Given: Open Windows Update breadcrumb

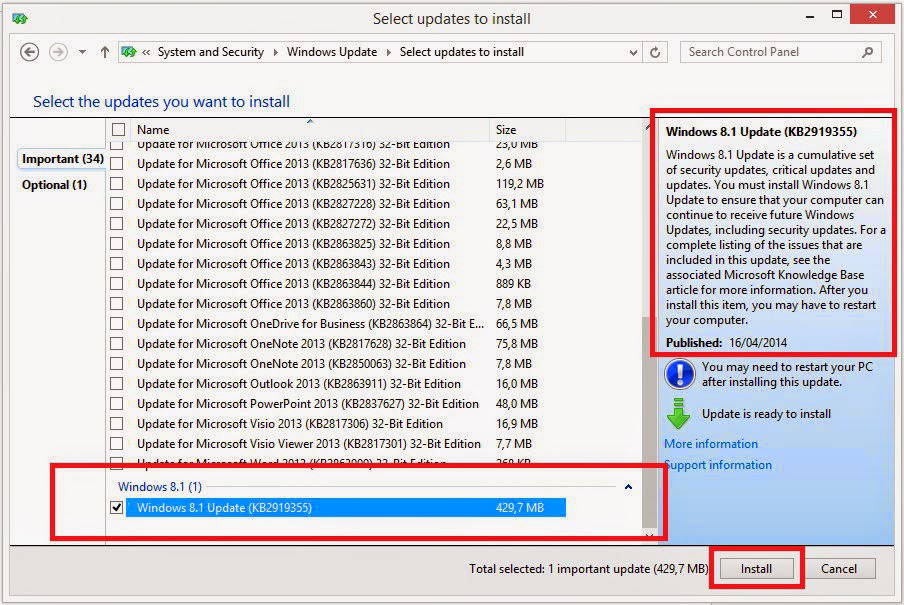Looking at the screenshot, I should pos(332,52).
